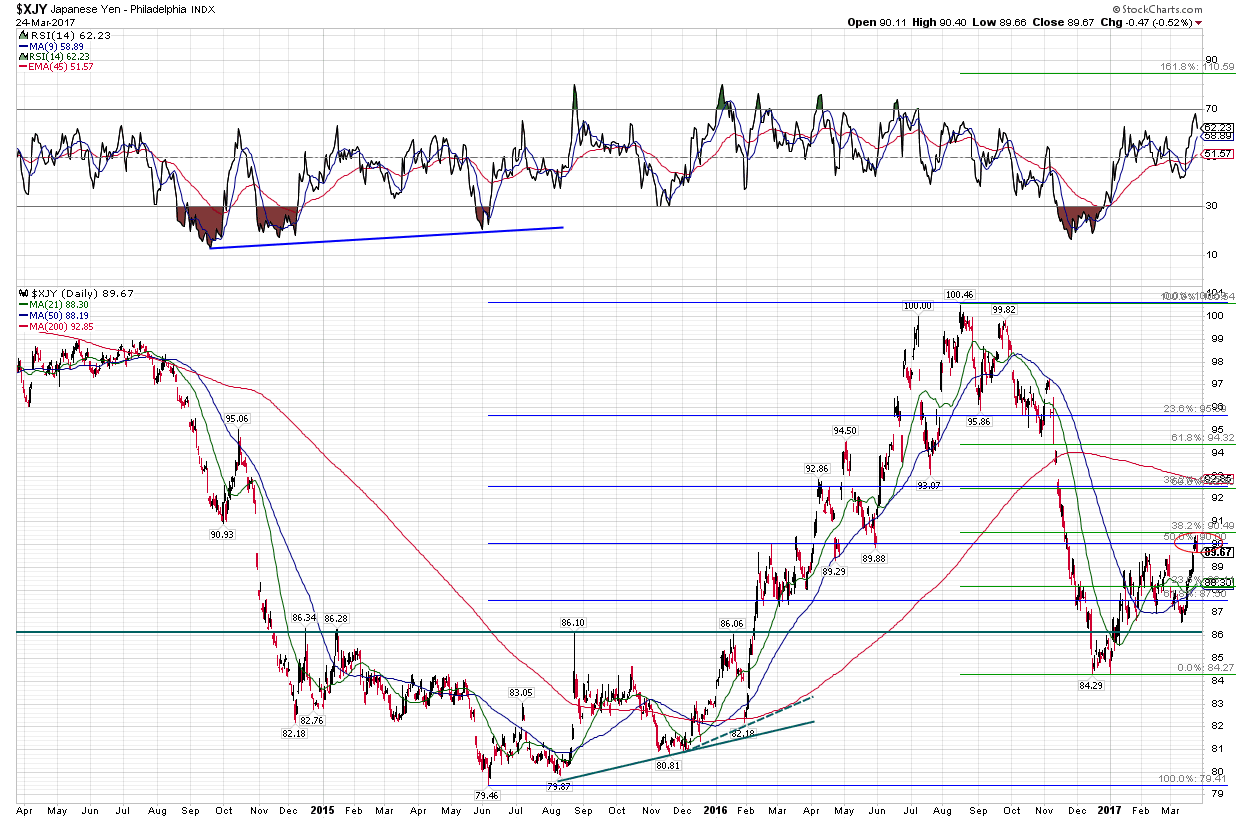
Task: Select the red MA(200) 92.85 legend entry
Action: click(x=58, y=327)
